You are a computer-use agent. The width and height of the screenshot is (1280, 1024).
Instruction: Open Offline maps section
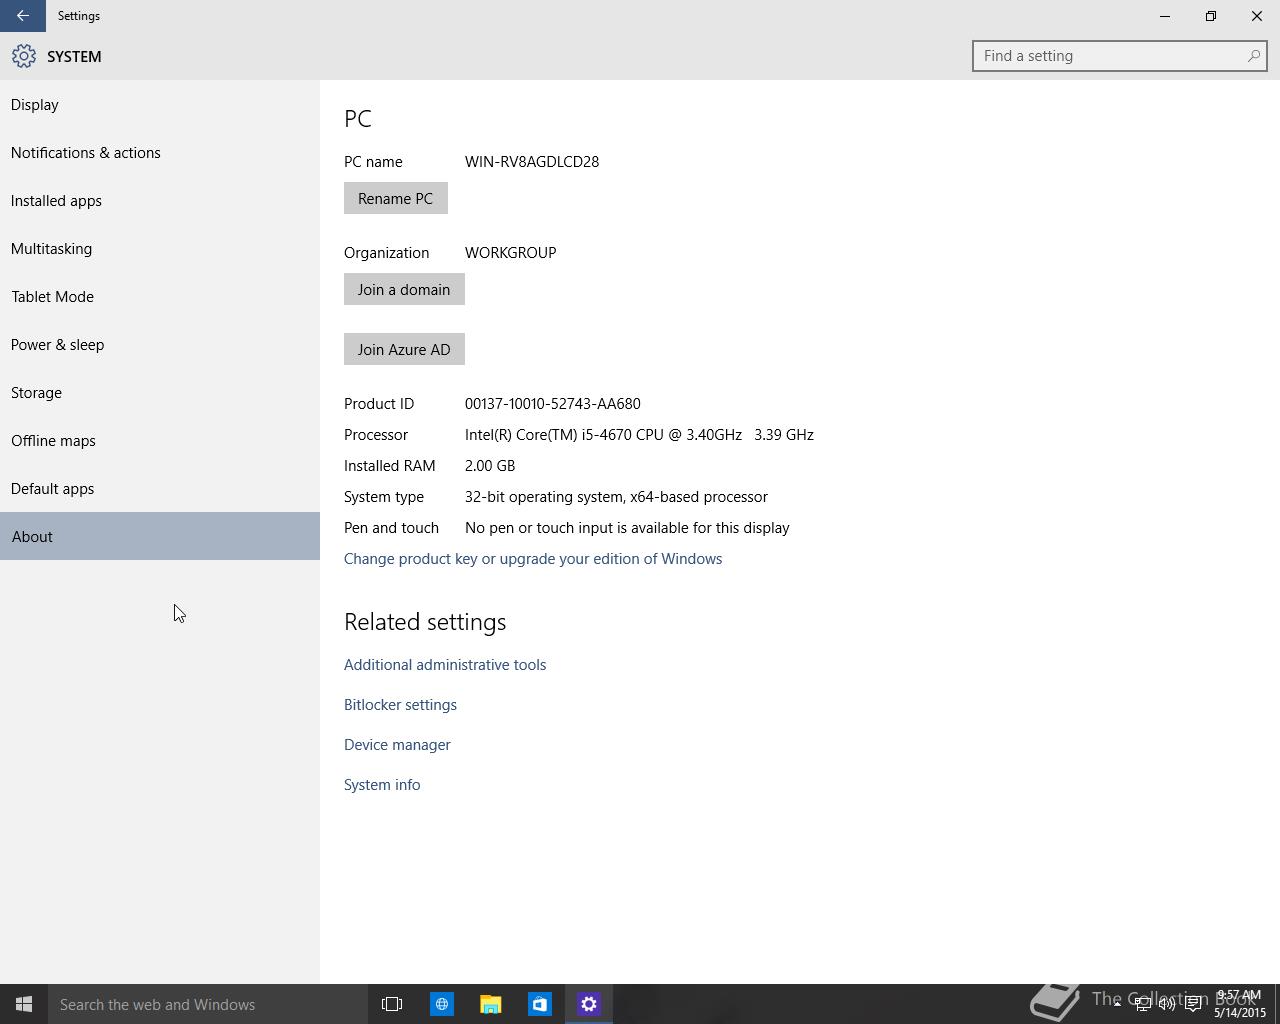pos(160,440)
